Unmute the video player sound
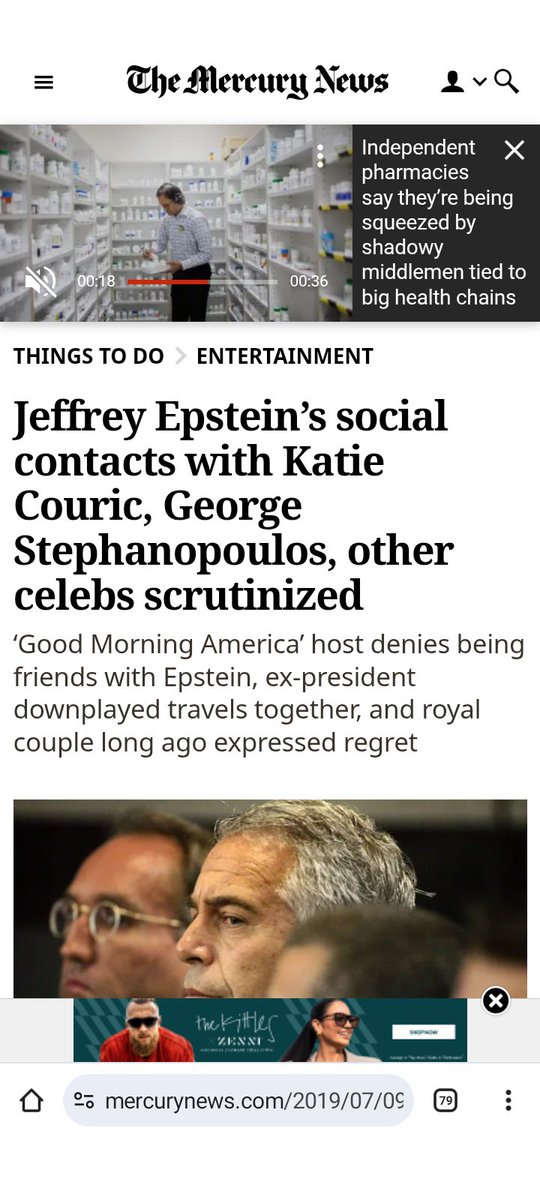The height and width of the screenshot is (1200, 540). (x=40, y=282)
